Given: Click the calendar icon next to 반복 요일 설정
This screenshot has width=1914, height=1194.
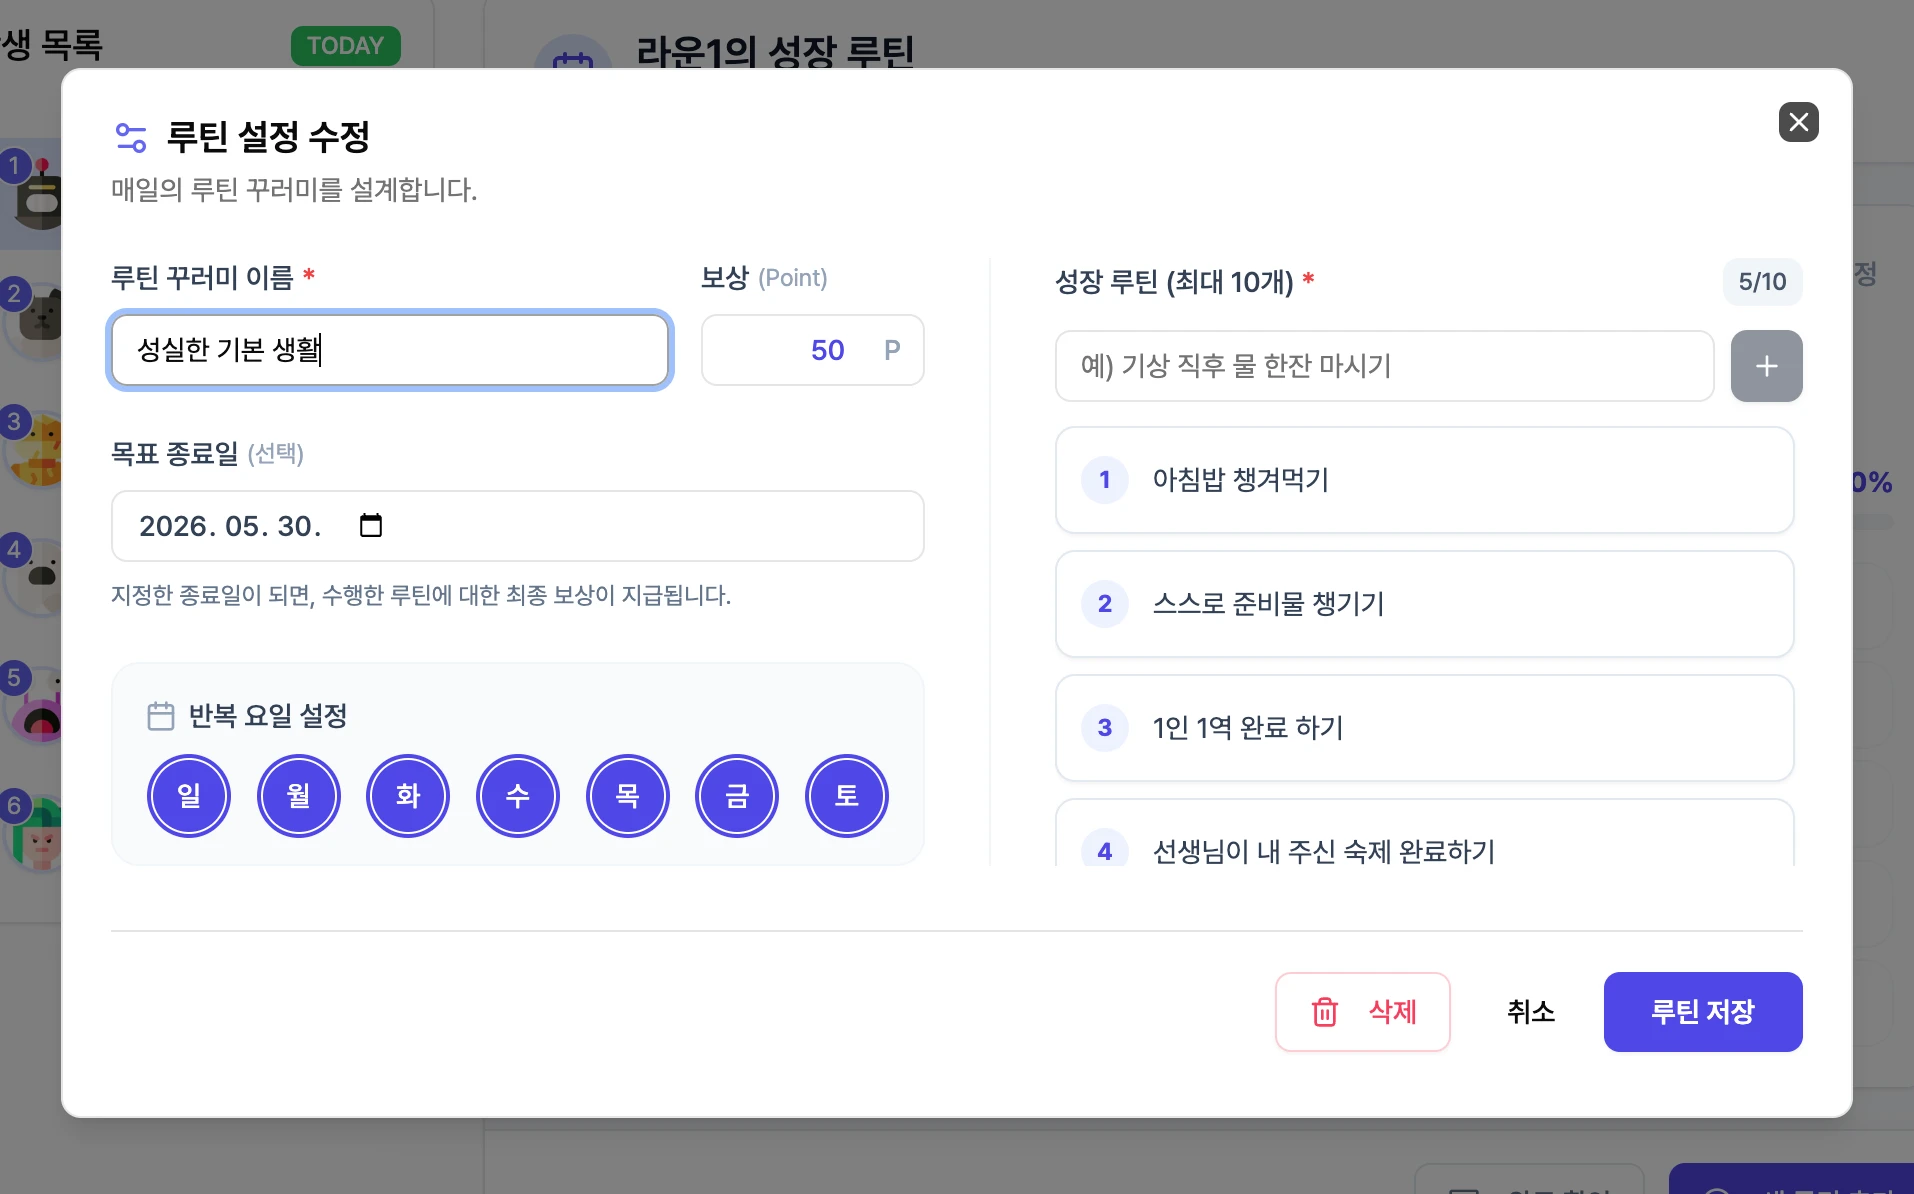Looking at the screenshot, I should coord(160,716).
